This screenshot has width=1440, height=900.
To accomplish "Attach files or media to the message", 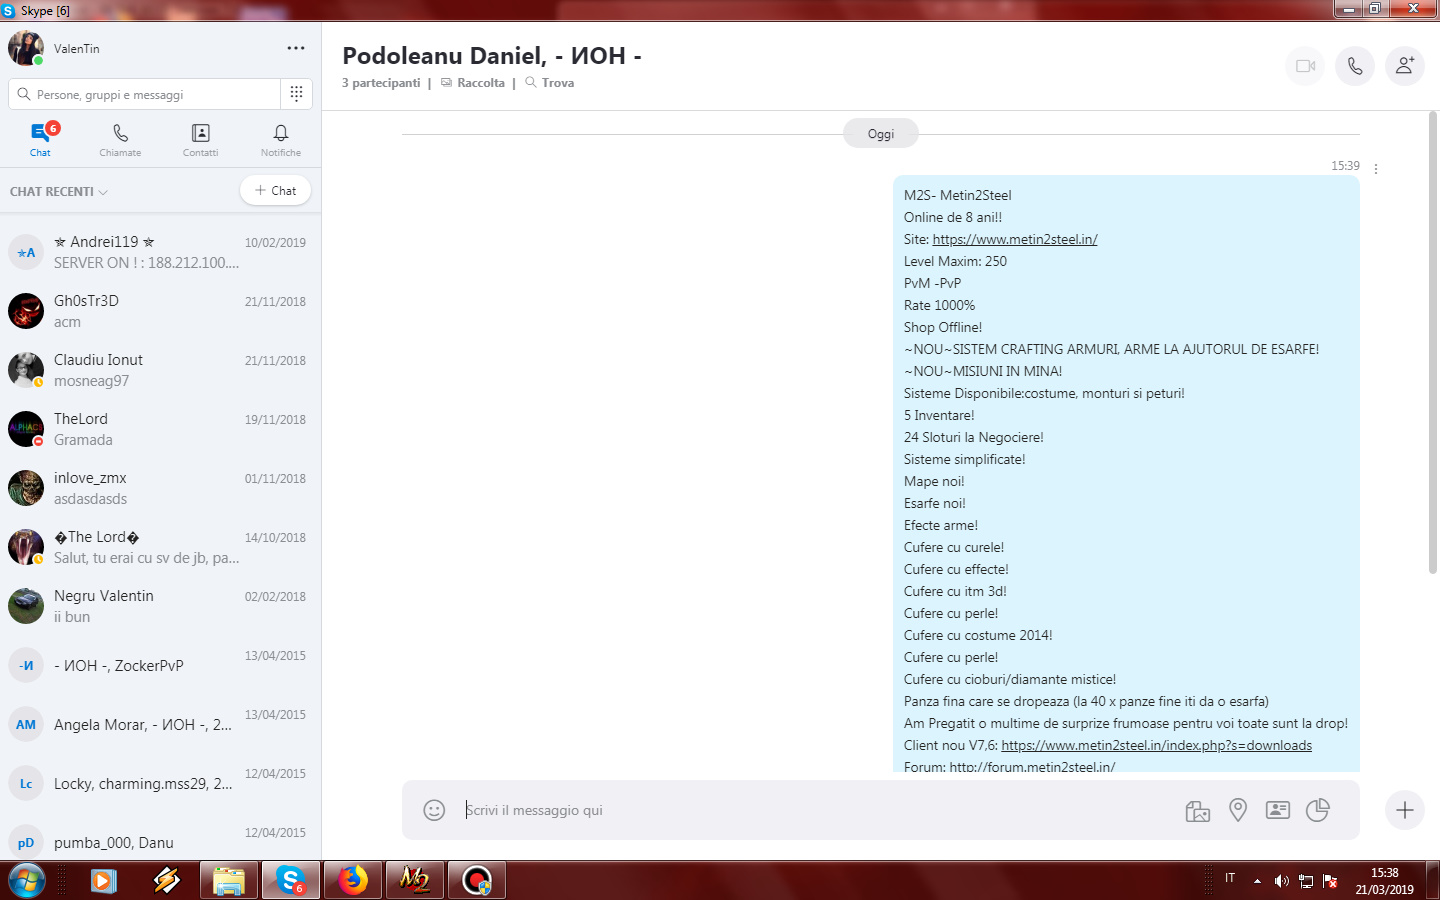I will pos(1198,810).
